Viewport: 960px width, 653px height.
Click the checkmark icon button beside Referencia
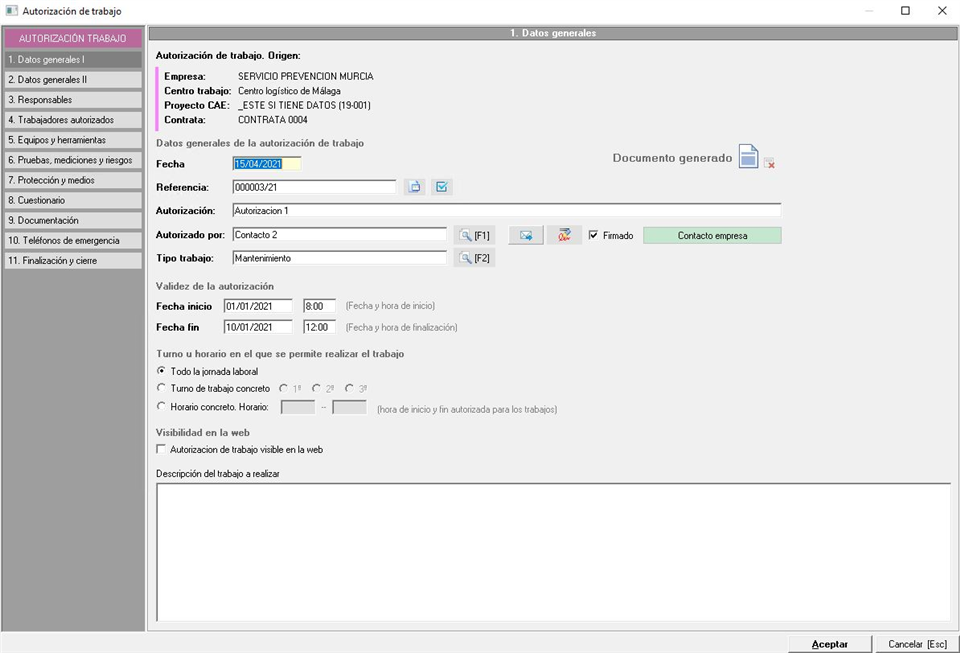coord(442,186)
